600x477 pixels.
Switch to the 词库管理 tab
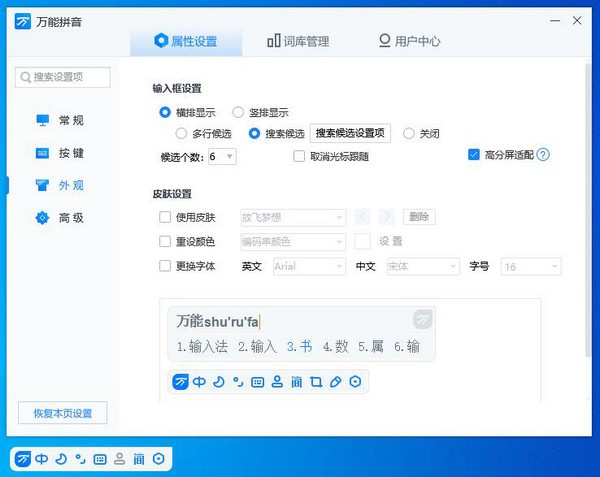(298, 41)
